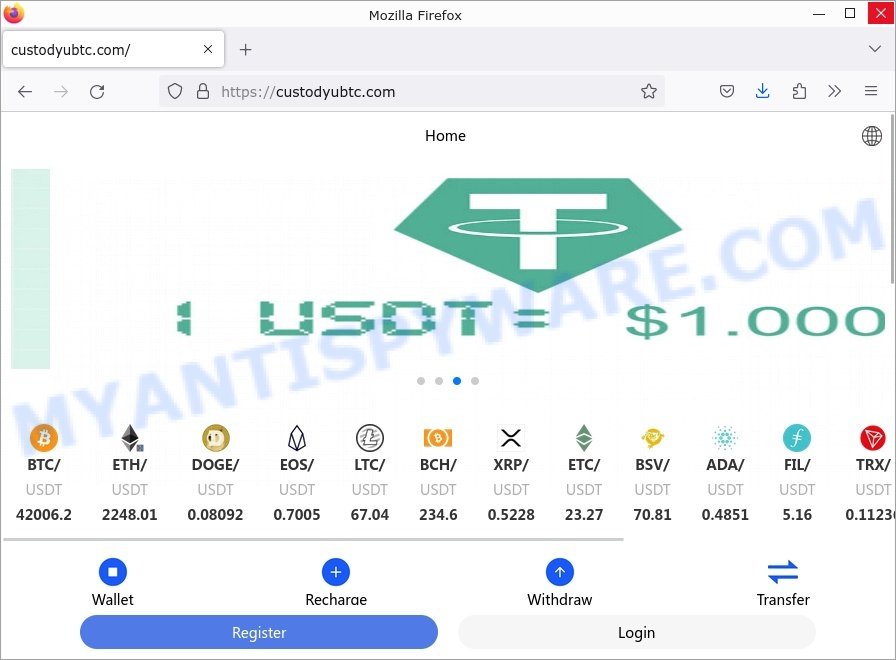
Task: Click the Firefox back arrow
Action: 25,91
